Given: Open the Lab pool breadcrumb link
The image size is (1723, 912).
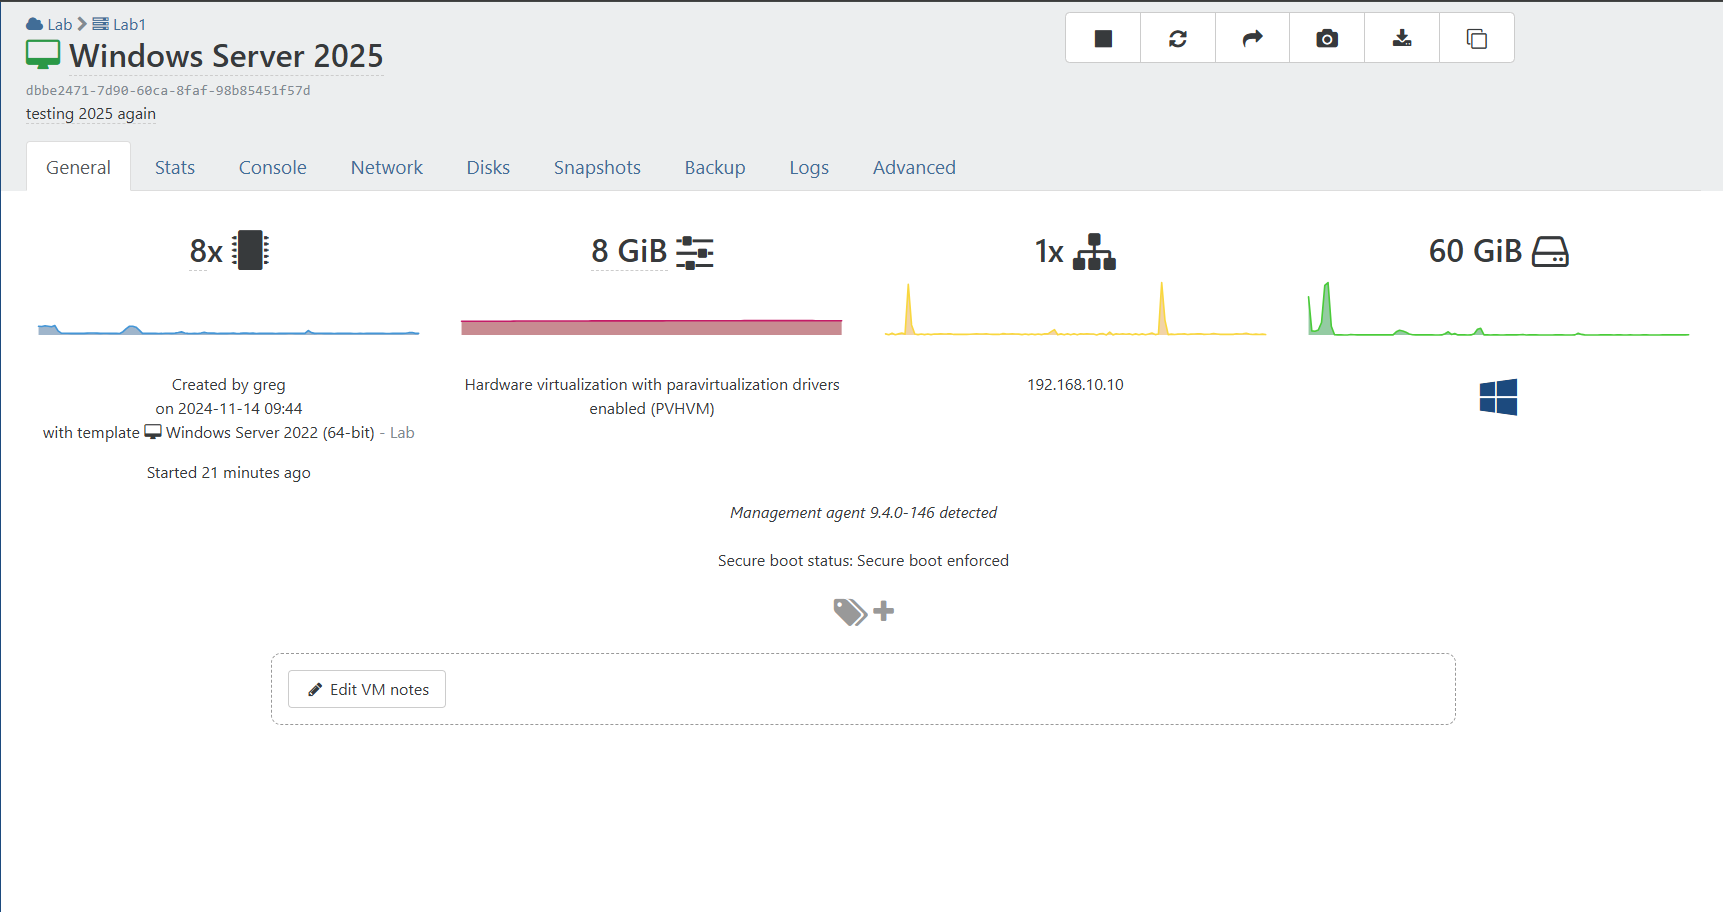Looking at the screenshot, I should pos(60,24).
